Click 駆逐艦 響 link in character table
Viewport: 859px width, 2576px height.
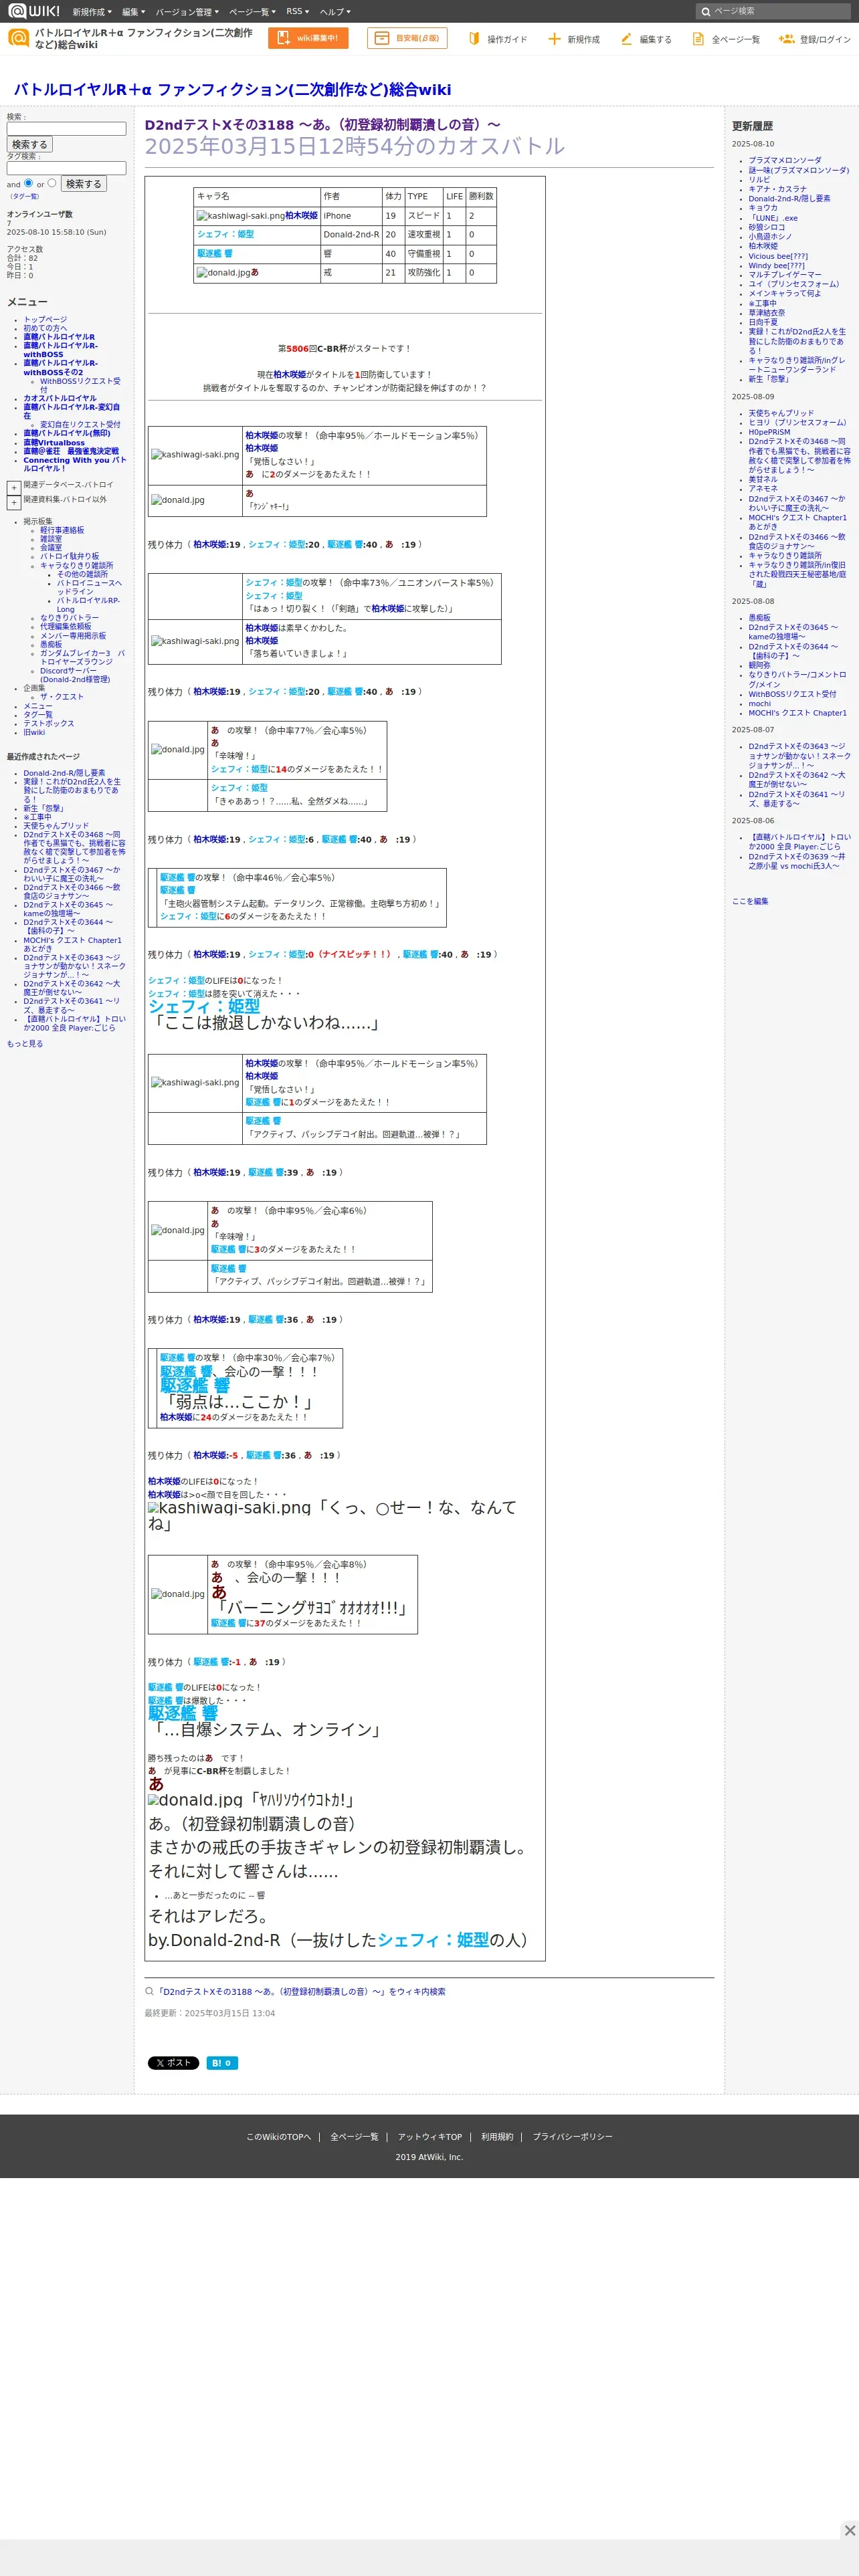tap(214, 253)
